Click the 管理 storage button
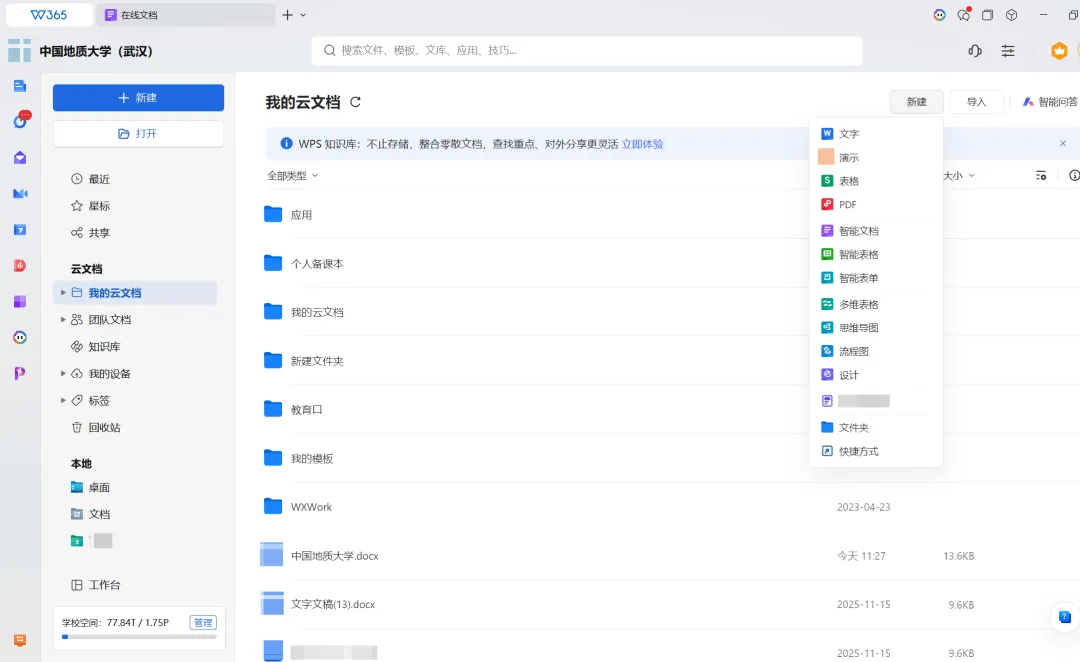 [203, 623]
